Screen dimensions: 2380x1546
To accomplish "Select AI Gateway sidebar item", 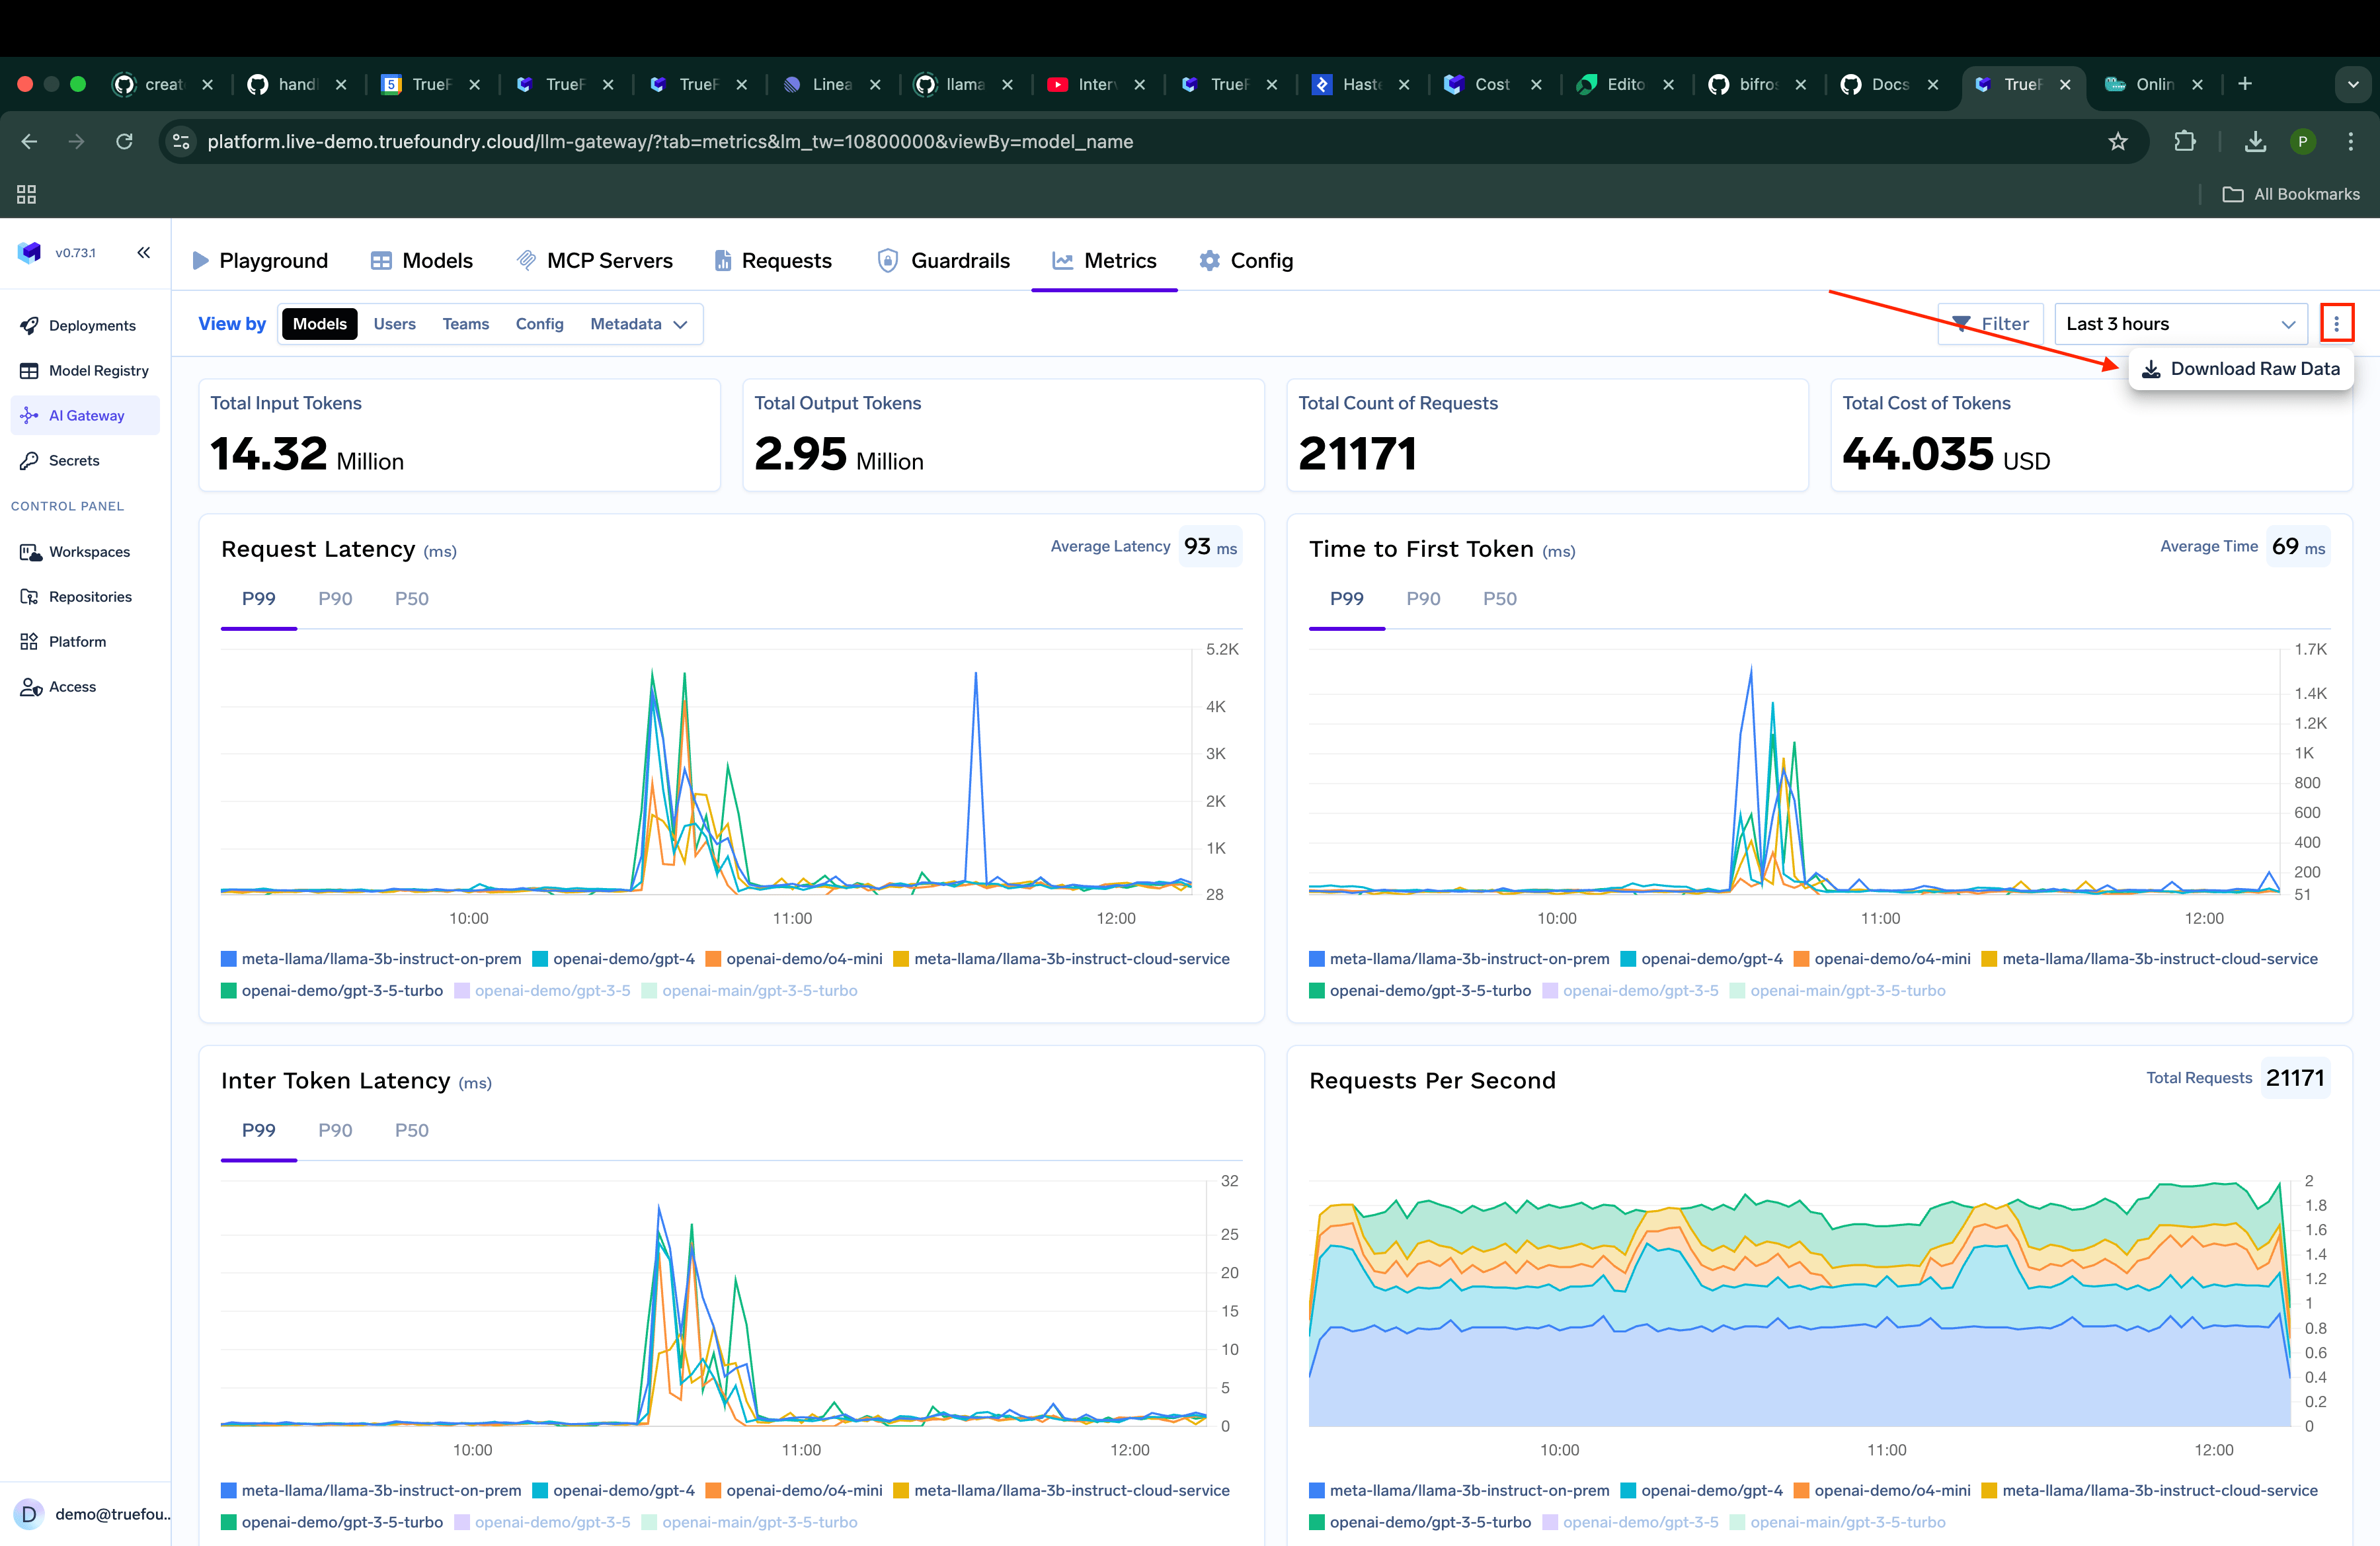I will 85,416.
